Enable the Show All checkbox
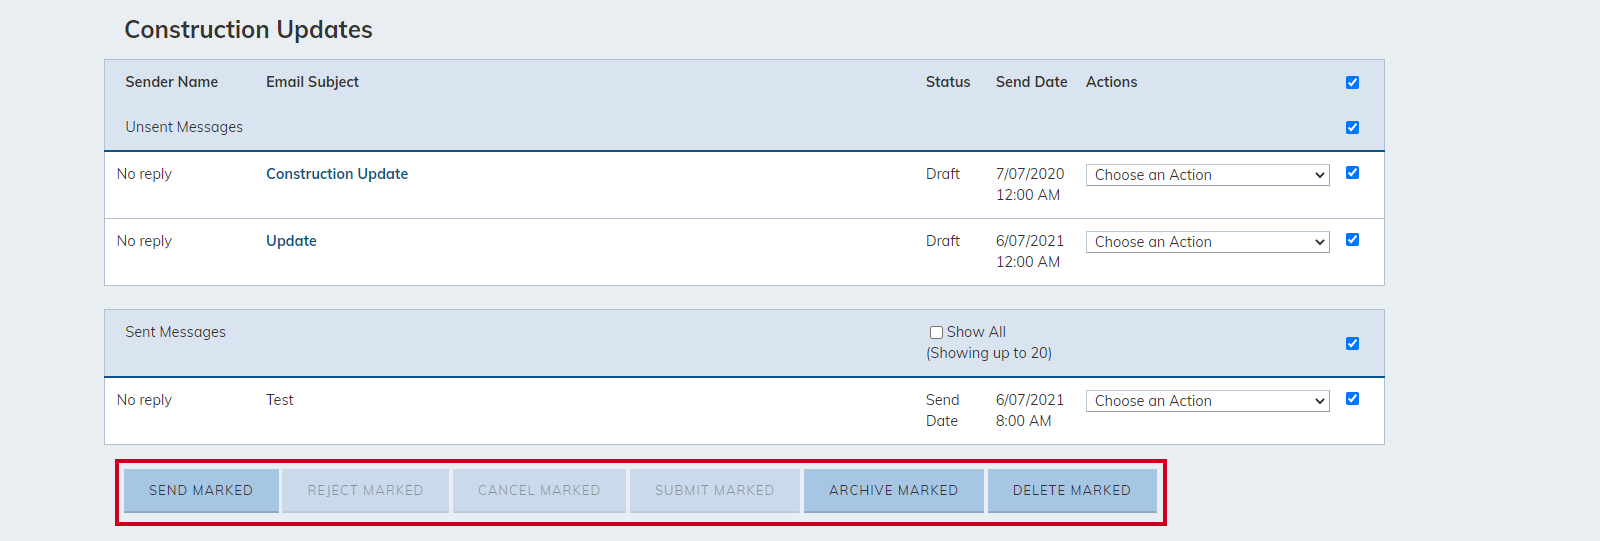Image resolution: width=1600 pixels, height=541 pixels. (x=936, y=332)
